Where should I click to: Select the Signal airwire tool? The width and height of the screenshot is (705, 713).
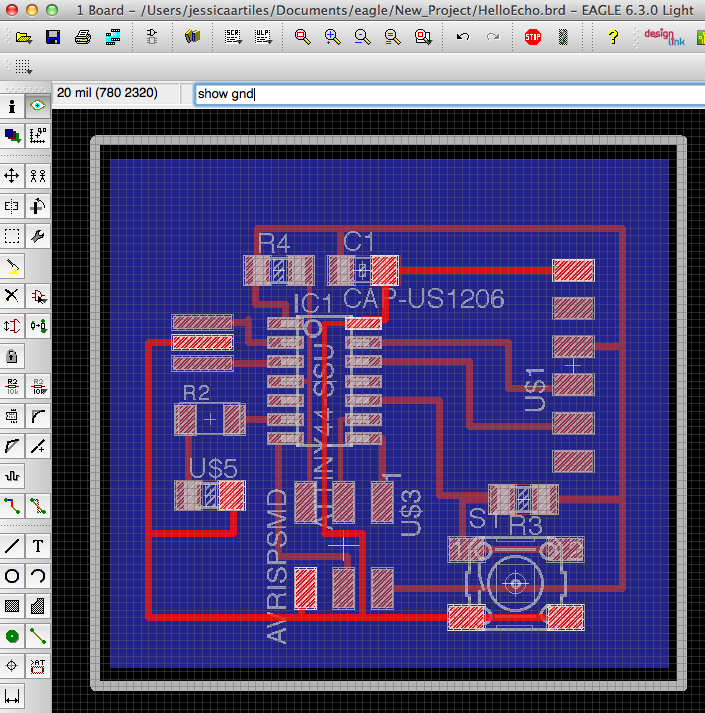tap(38, 636)
